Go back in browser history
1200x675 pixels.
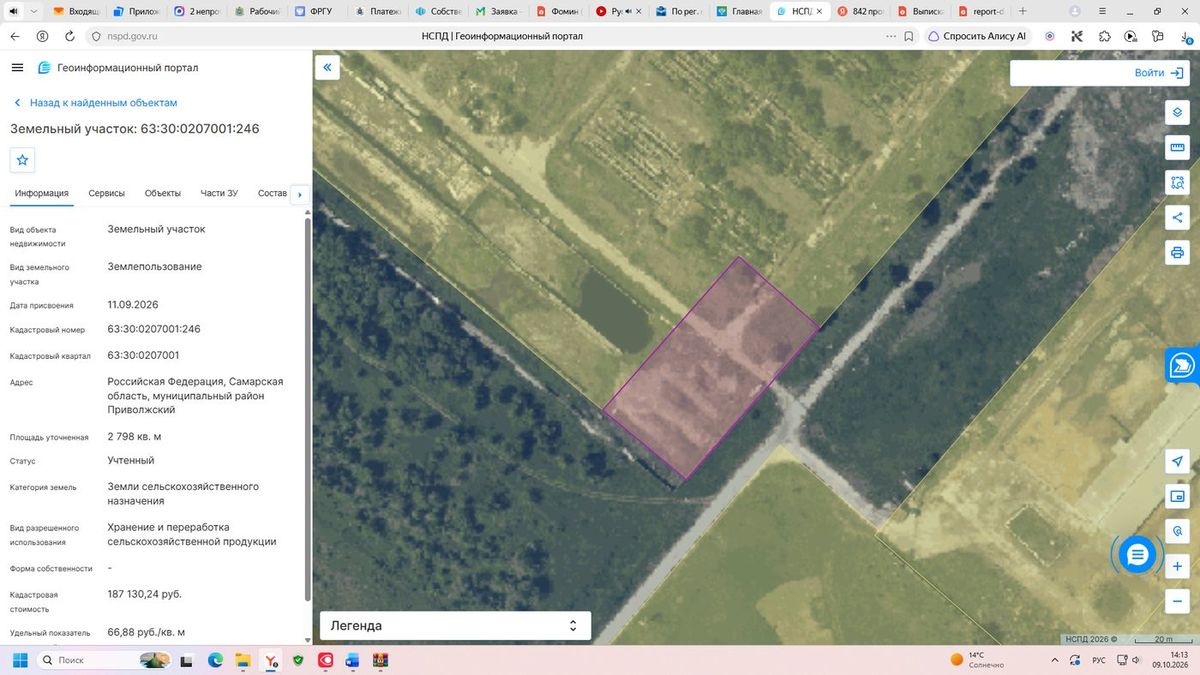(15, 36)
